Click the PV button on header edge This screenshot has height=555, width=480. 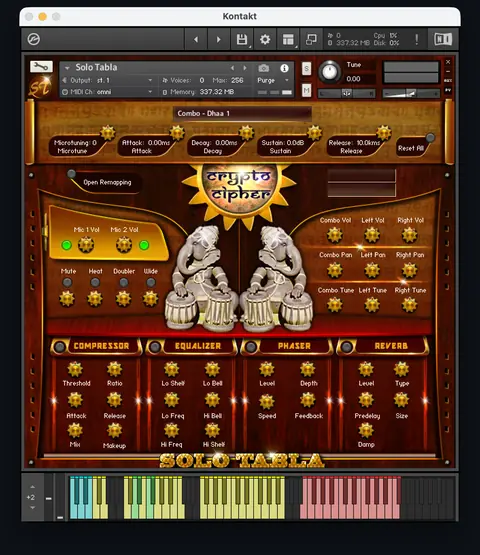click(448, 90)
